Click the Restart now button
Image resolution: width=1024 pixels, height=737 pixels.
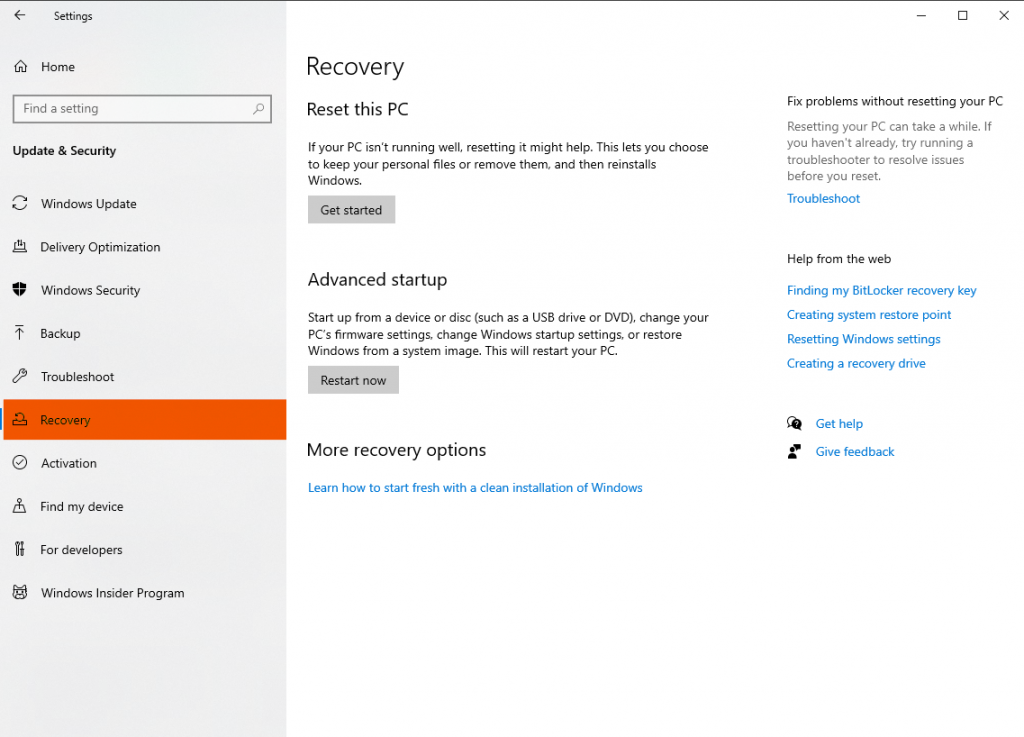[353, 380]
